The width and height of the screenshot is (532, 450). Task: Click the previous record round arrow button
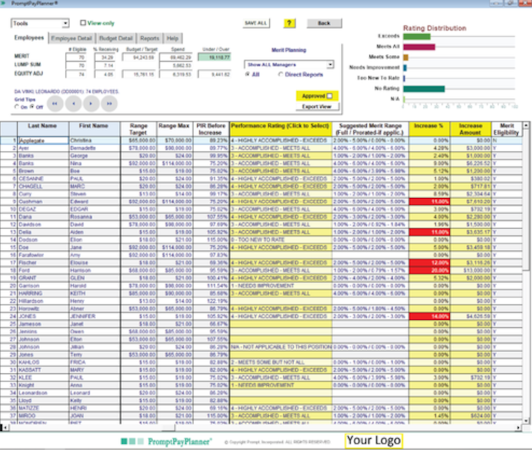[73, 104]
